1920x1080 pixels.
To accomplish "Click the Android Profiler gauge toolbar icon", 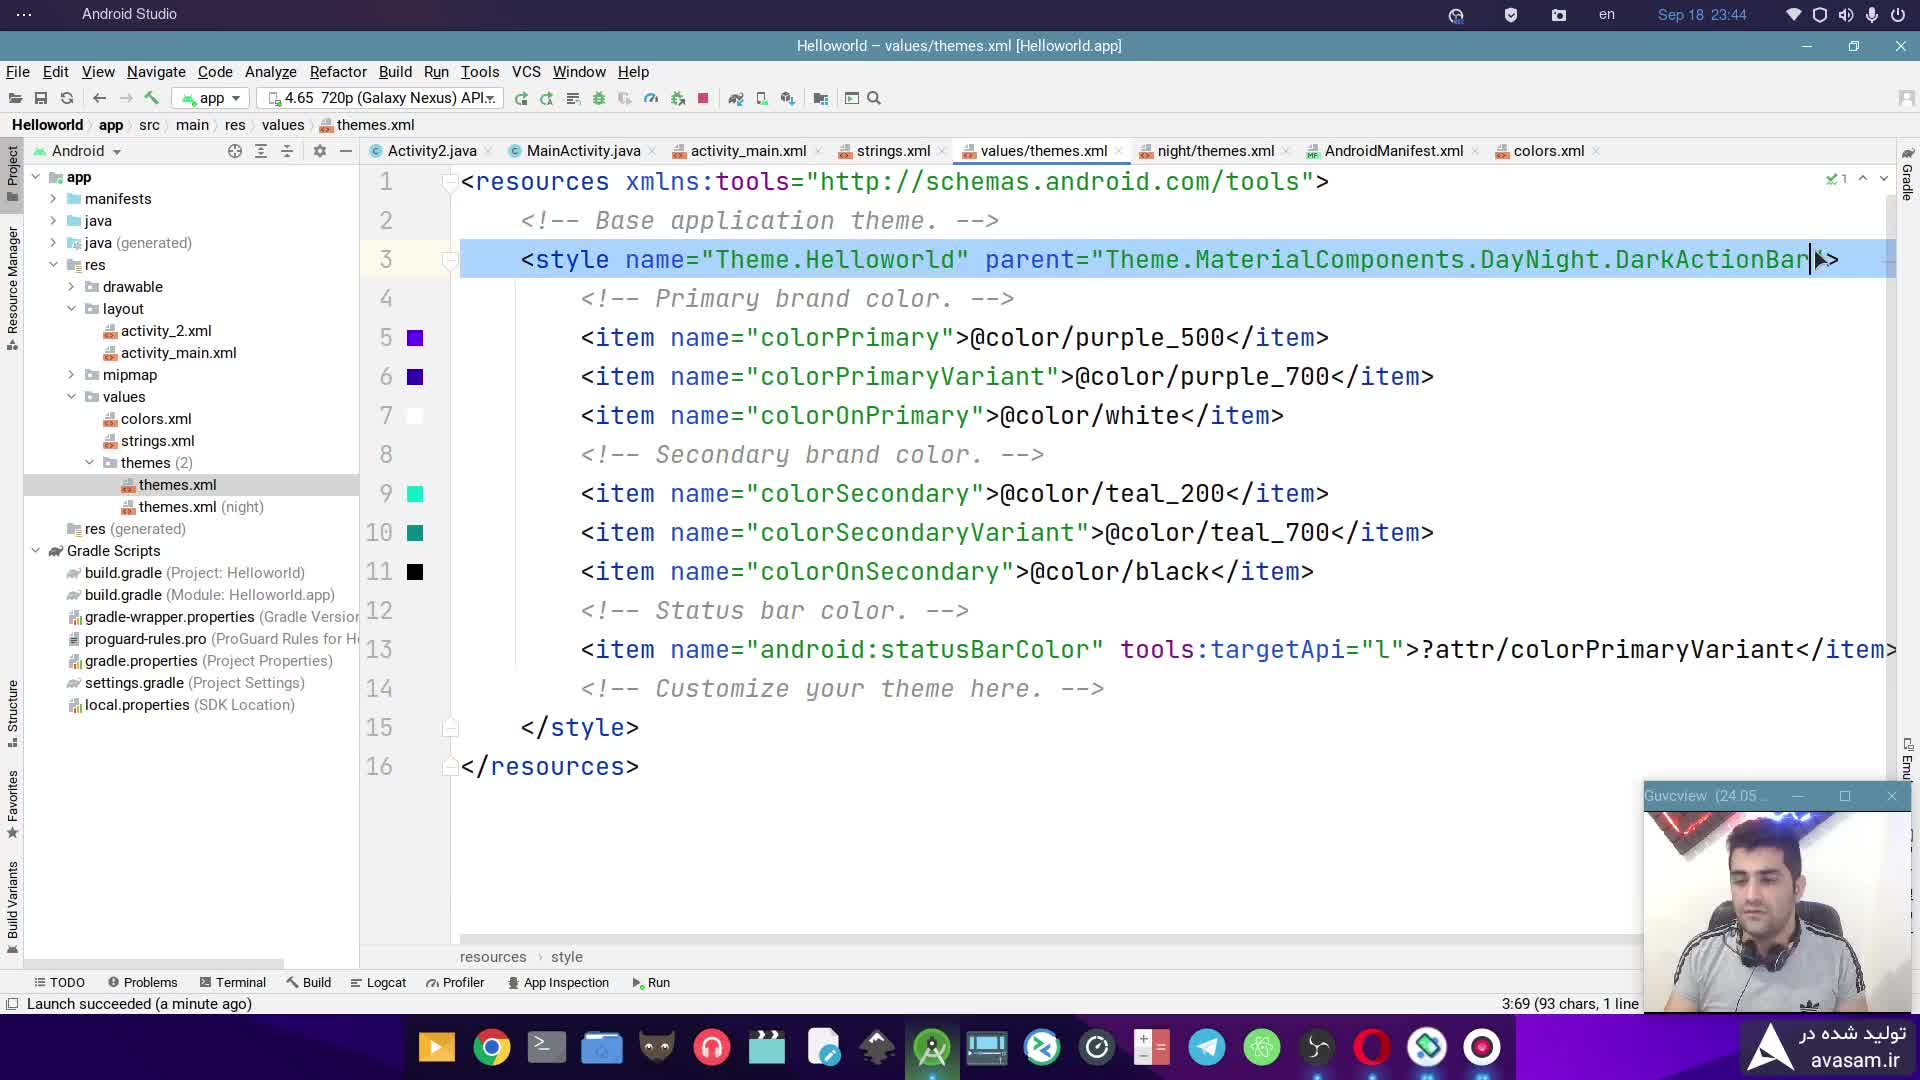I will 651,98.
